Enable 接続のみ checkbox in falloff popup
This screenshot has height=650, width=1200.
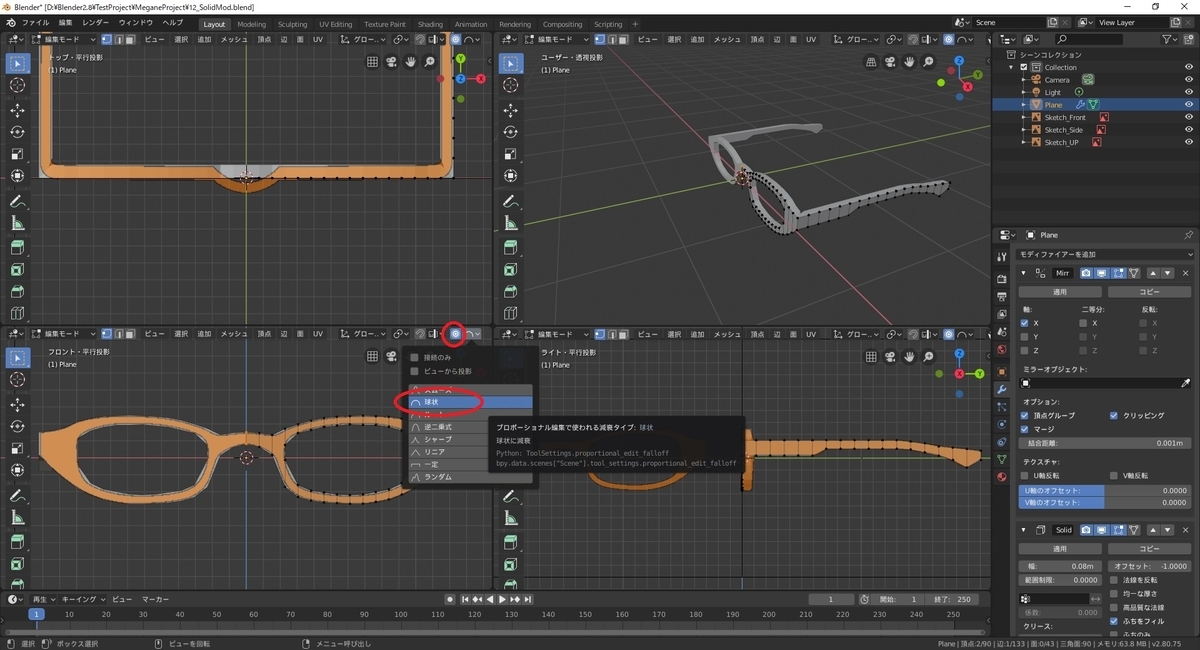click(x=415, y=357)
